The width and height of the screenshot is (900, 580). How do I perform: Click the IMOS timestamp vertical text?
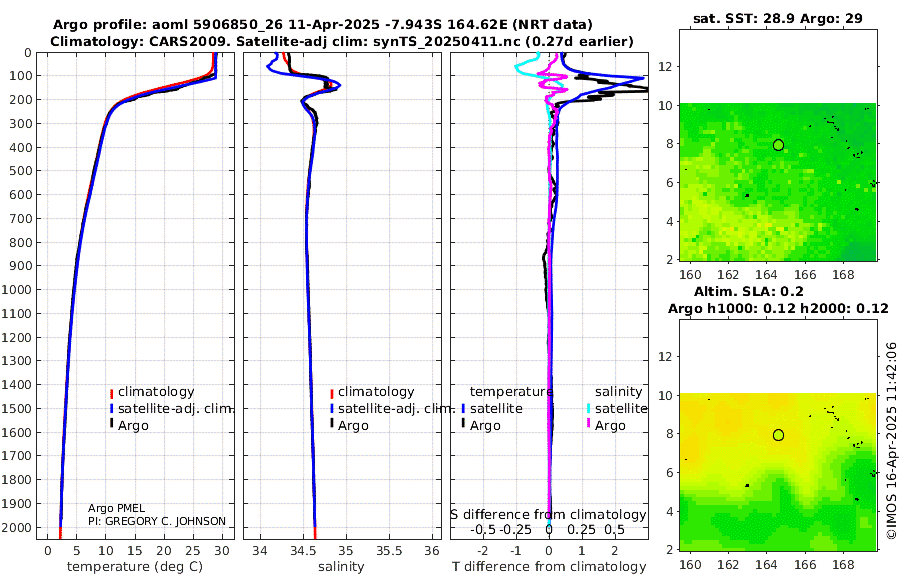891,441
